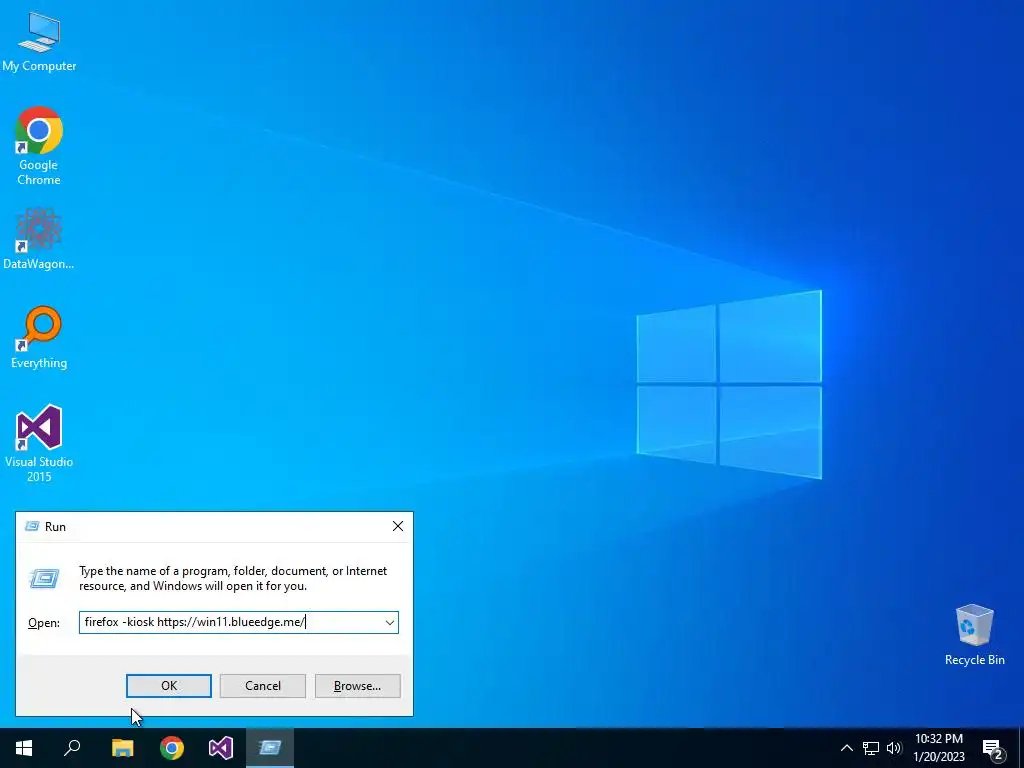Open the clock showing 10:32 PM
Screen dimensions: 1024x768
(938, 739)
